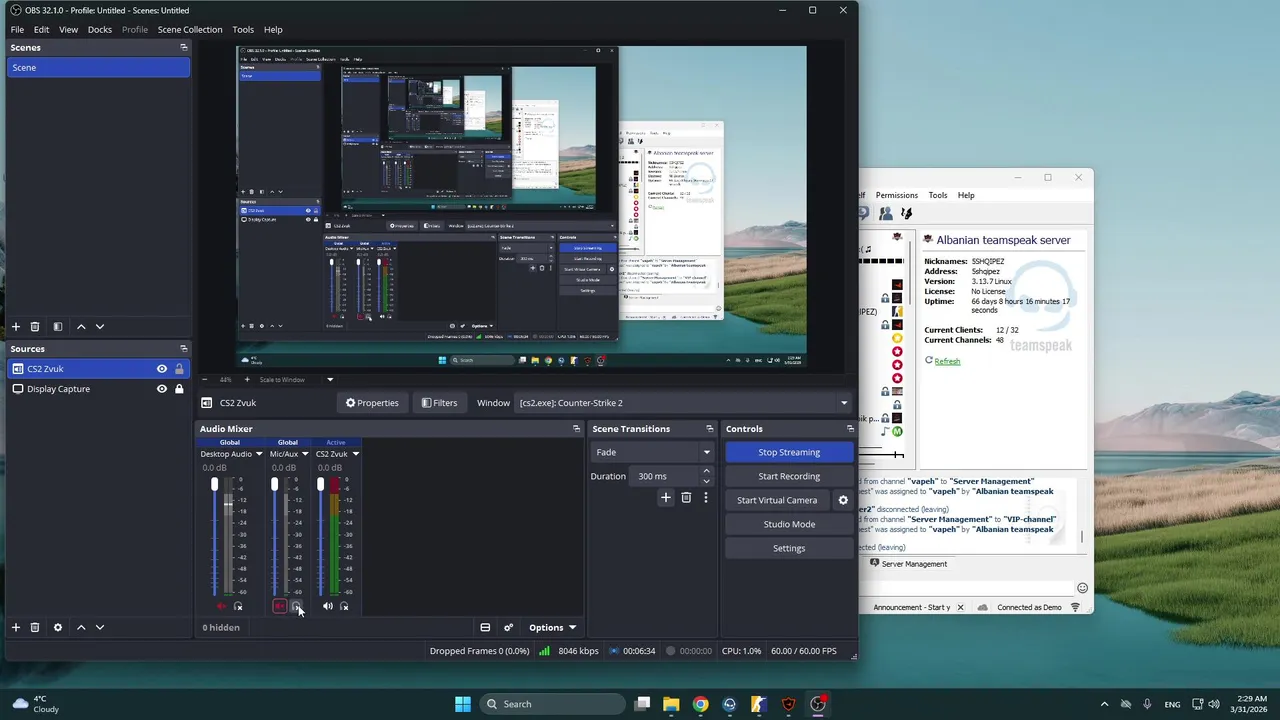This screenshot has height=720, width=1280.
Task: Open Docks menu in OBS
Action: click(100, 29)
